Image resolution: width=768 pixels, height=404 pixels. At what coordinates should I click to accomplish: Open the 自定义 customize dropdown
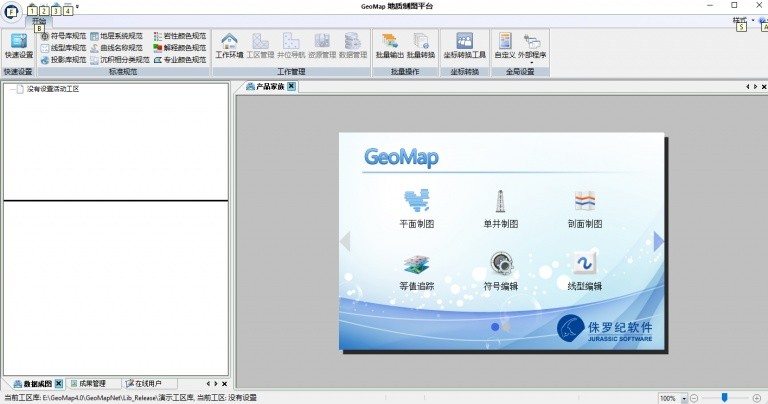504,45
